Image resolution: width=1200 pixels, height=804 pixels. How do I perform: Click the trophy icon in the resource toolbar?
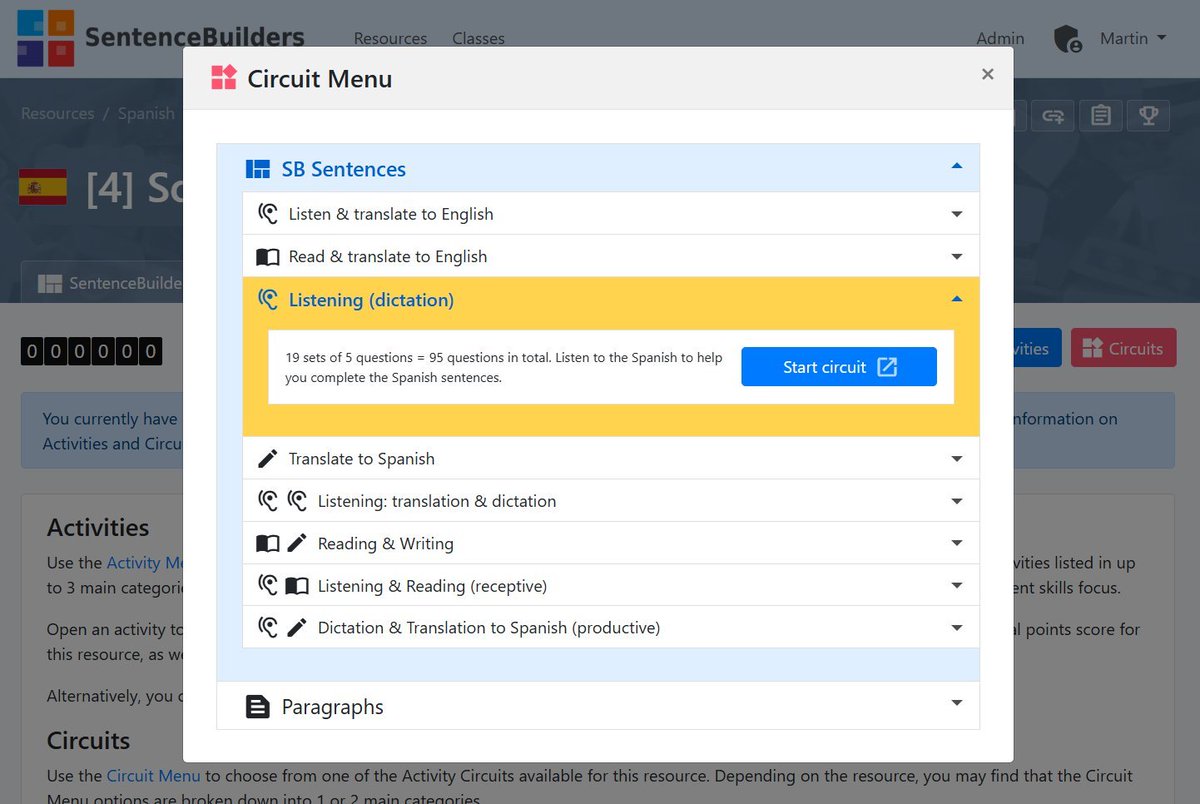(1148, 115)
